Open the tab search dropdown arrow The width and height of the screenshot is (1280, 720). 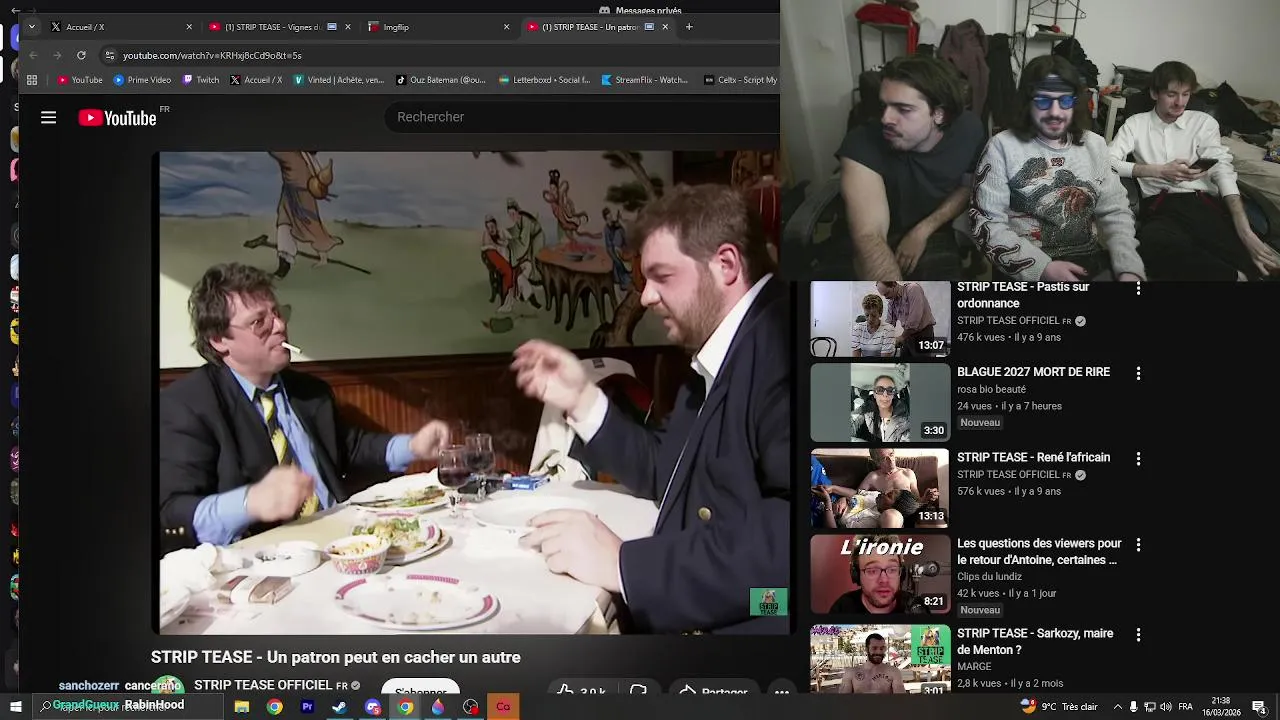pos(32,27)
